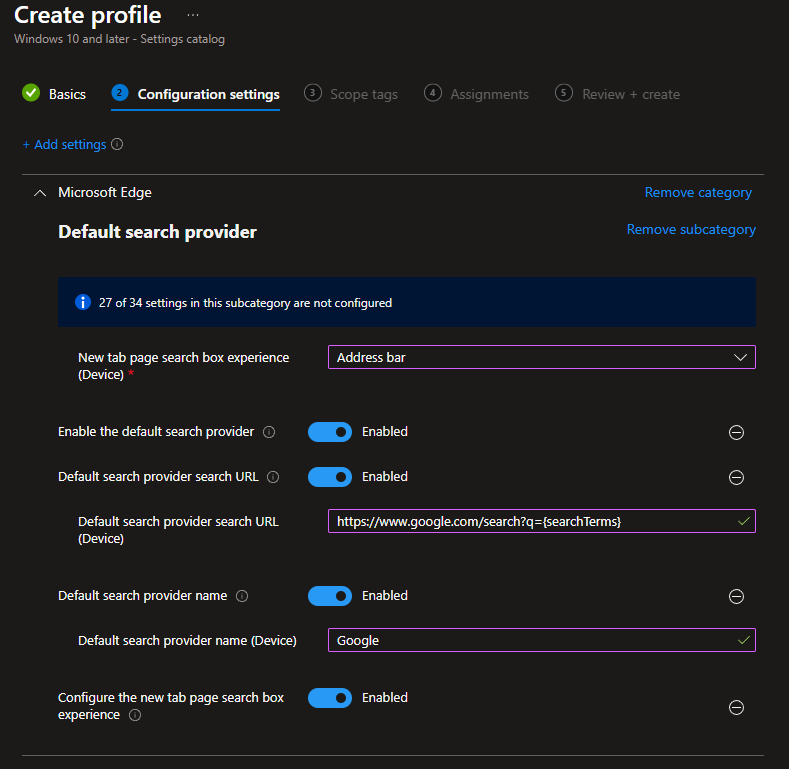789x769 pixels.
Task: Click the 'New tab page search box experience (Device)' label
Action: pyautogui.click(x=183, y=366)
